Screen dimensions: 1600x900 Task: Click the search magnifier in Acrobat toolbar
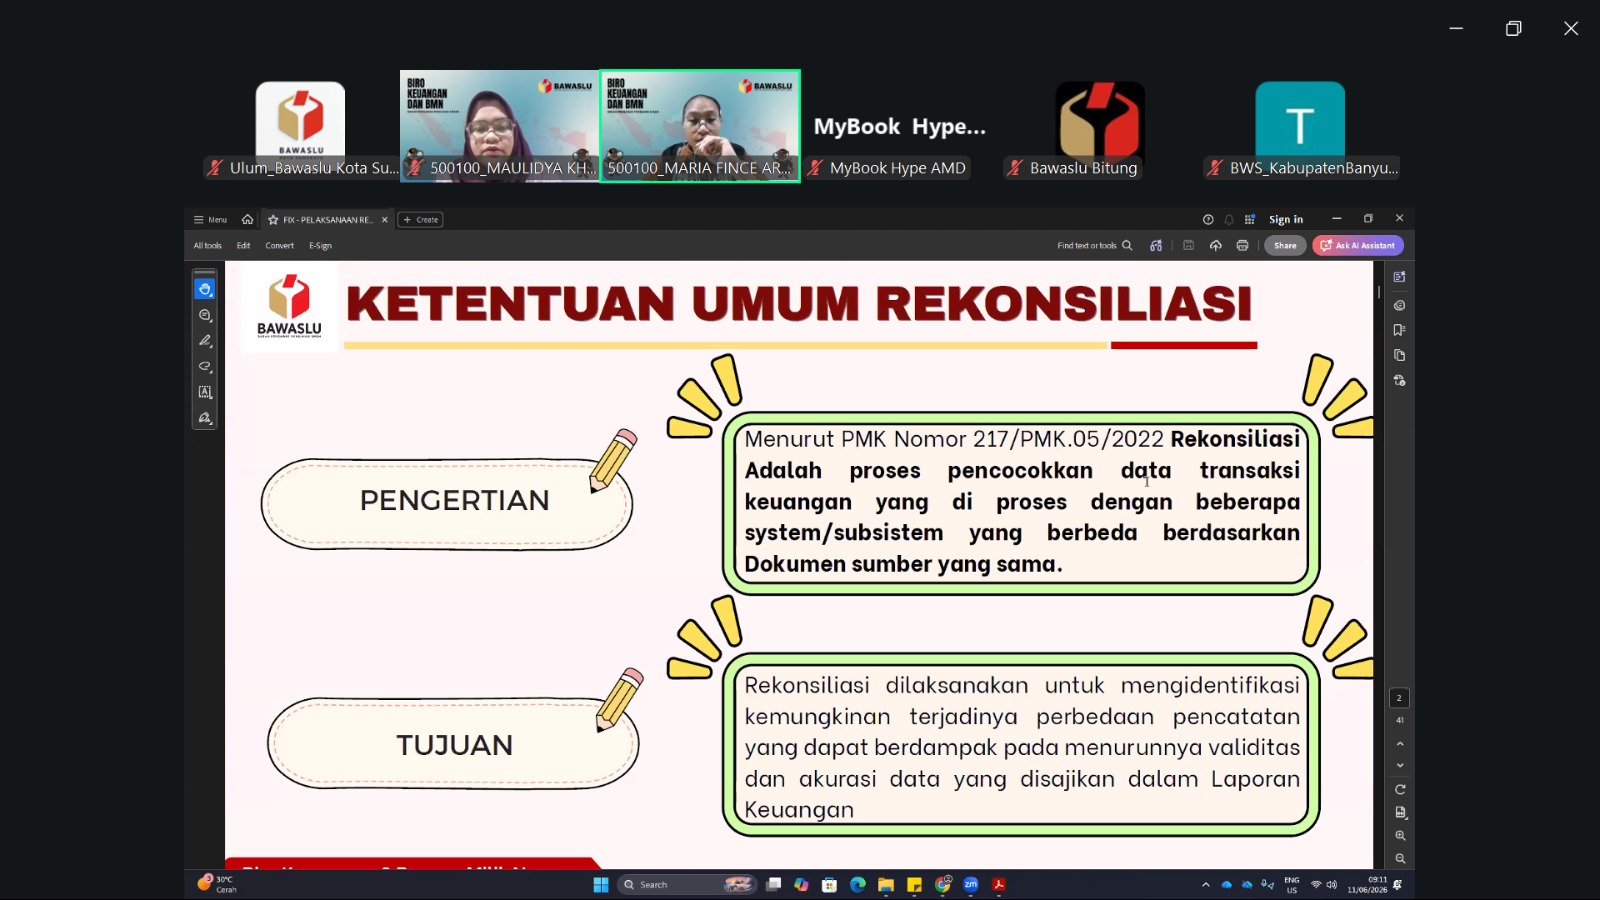click(1127, 245)
